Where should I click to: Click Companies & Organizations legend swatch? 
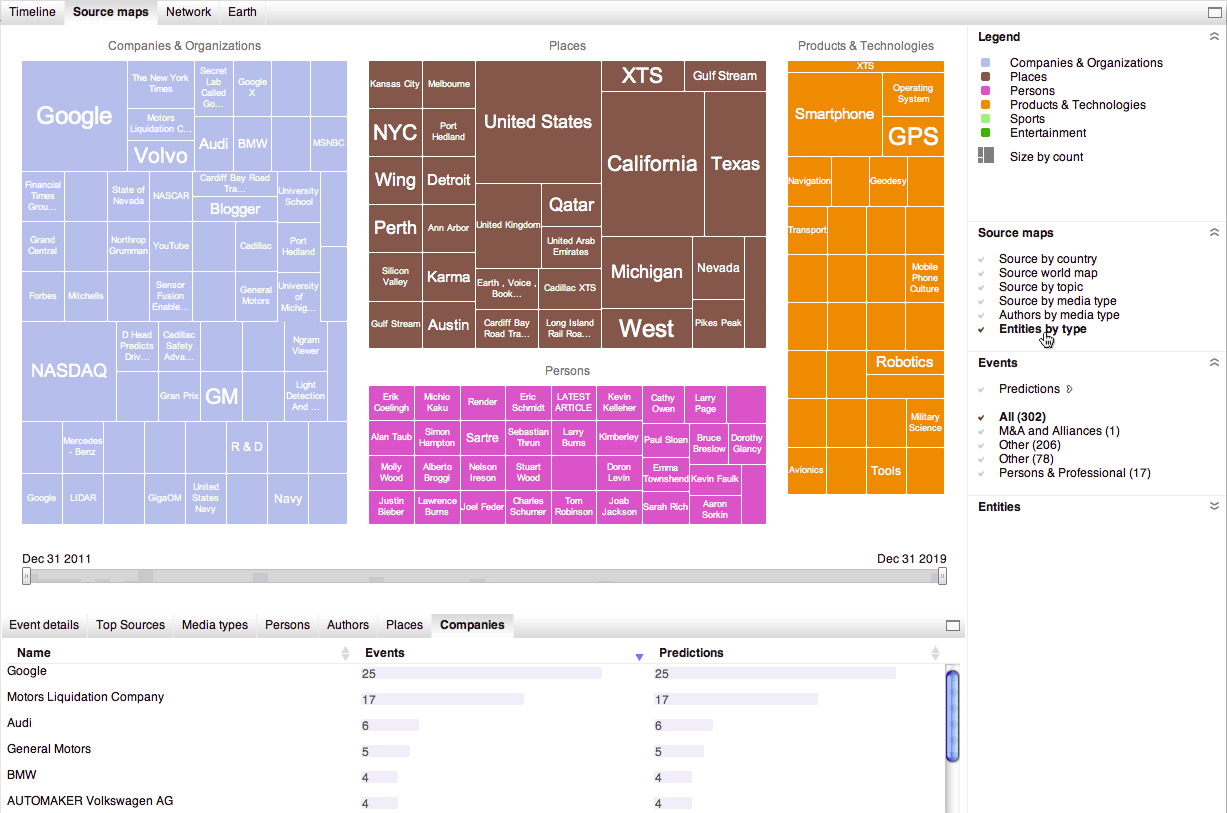(985, 63)
